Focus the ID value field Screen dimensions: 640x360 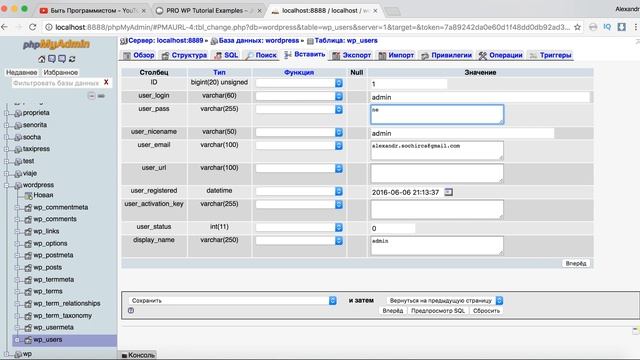pos(409,84)
